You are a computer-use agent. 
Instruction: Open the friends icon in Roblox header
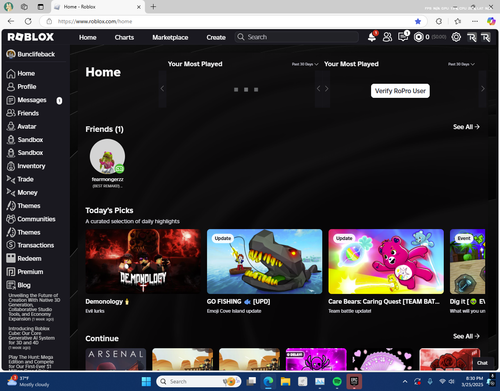pos(387,37)
